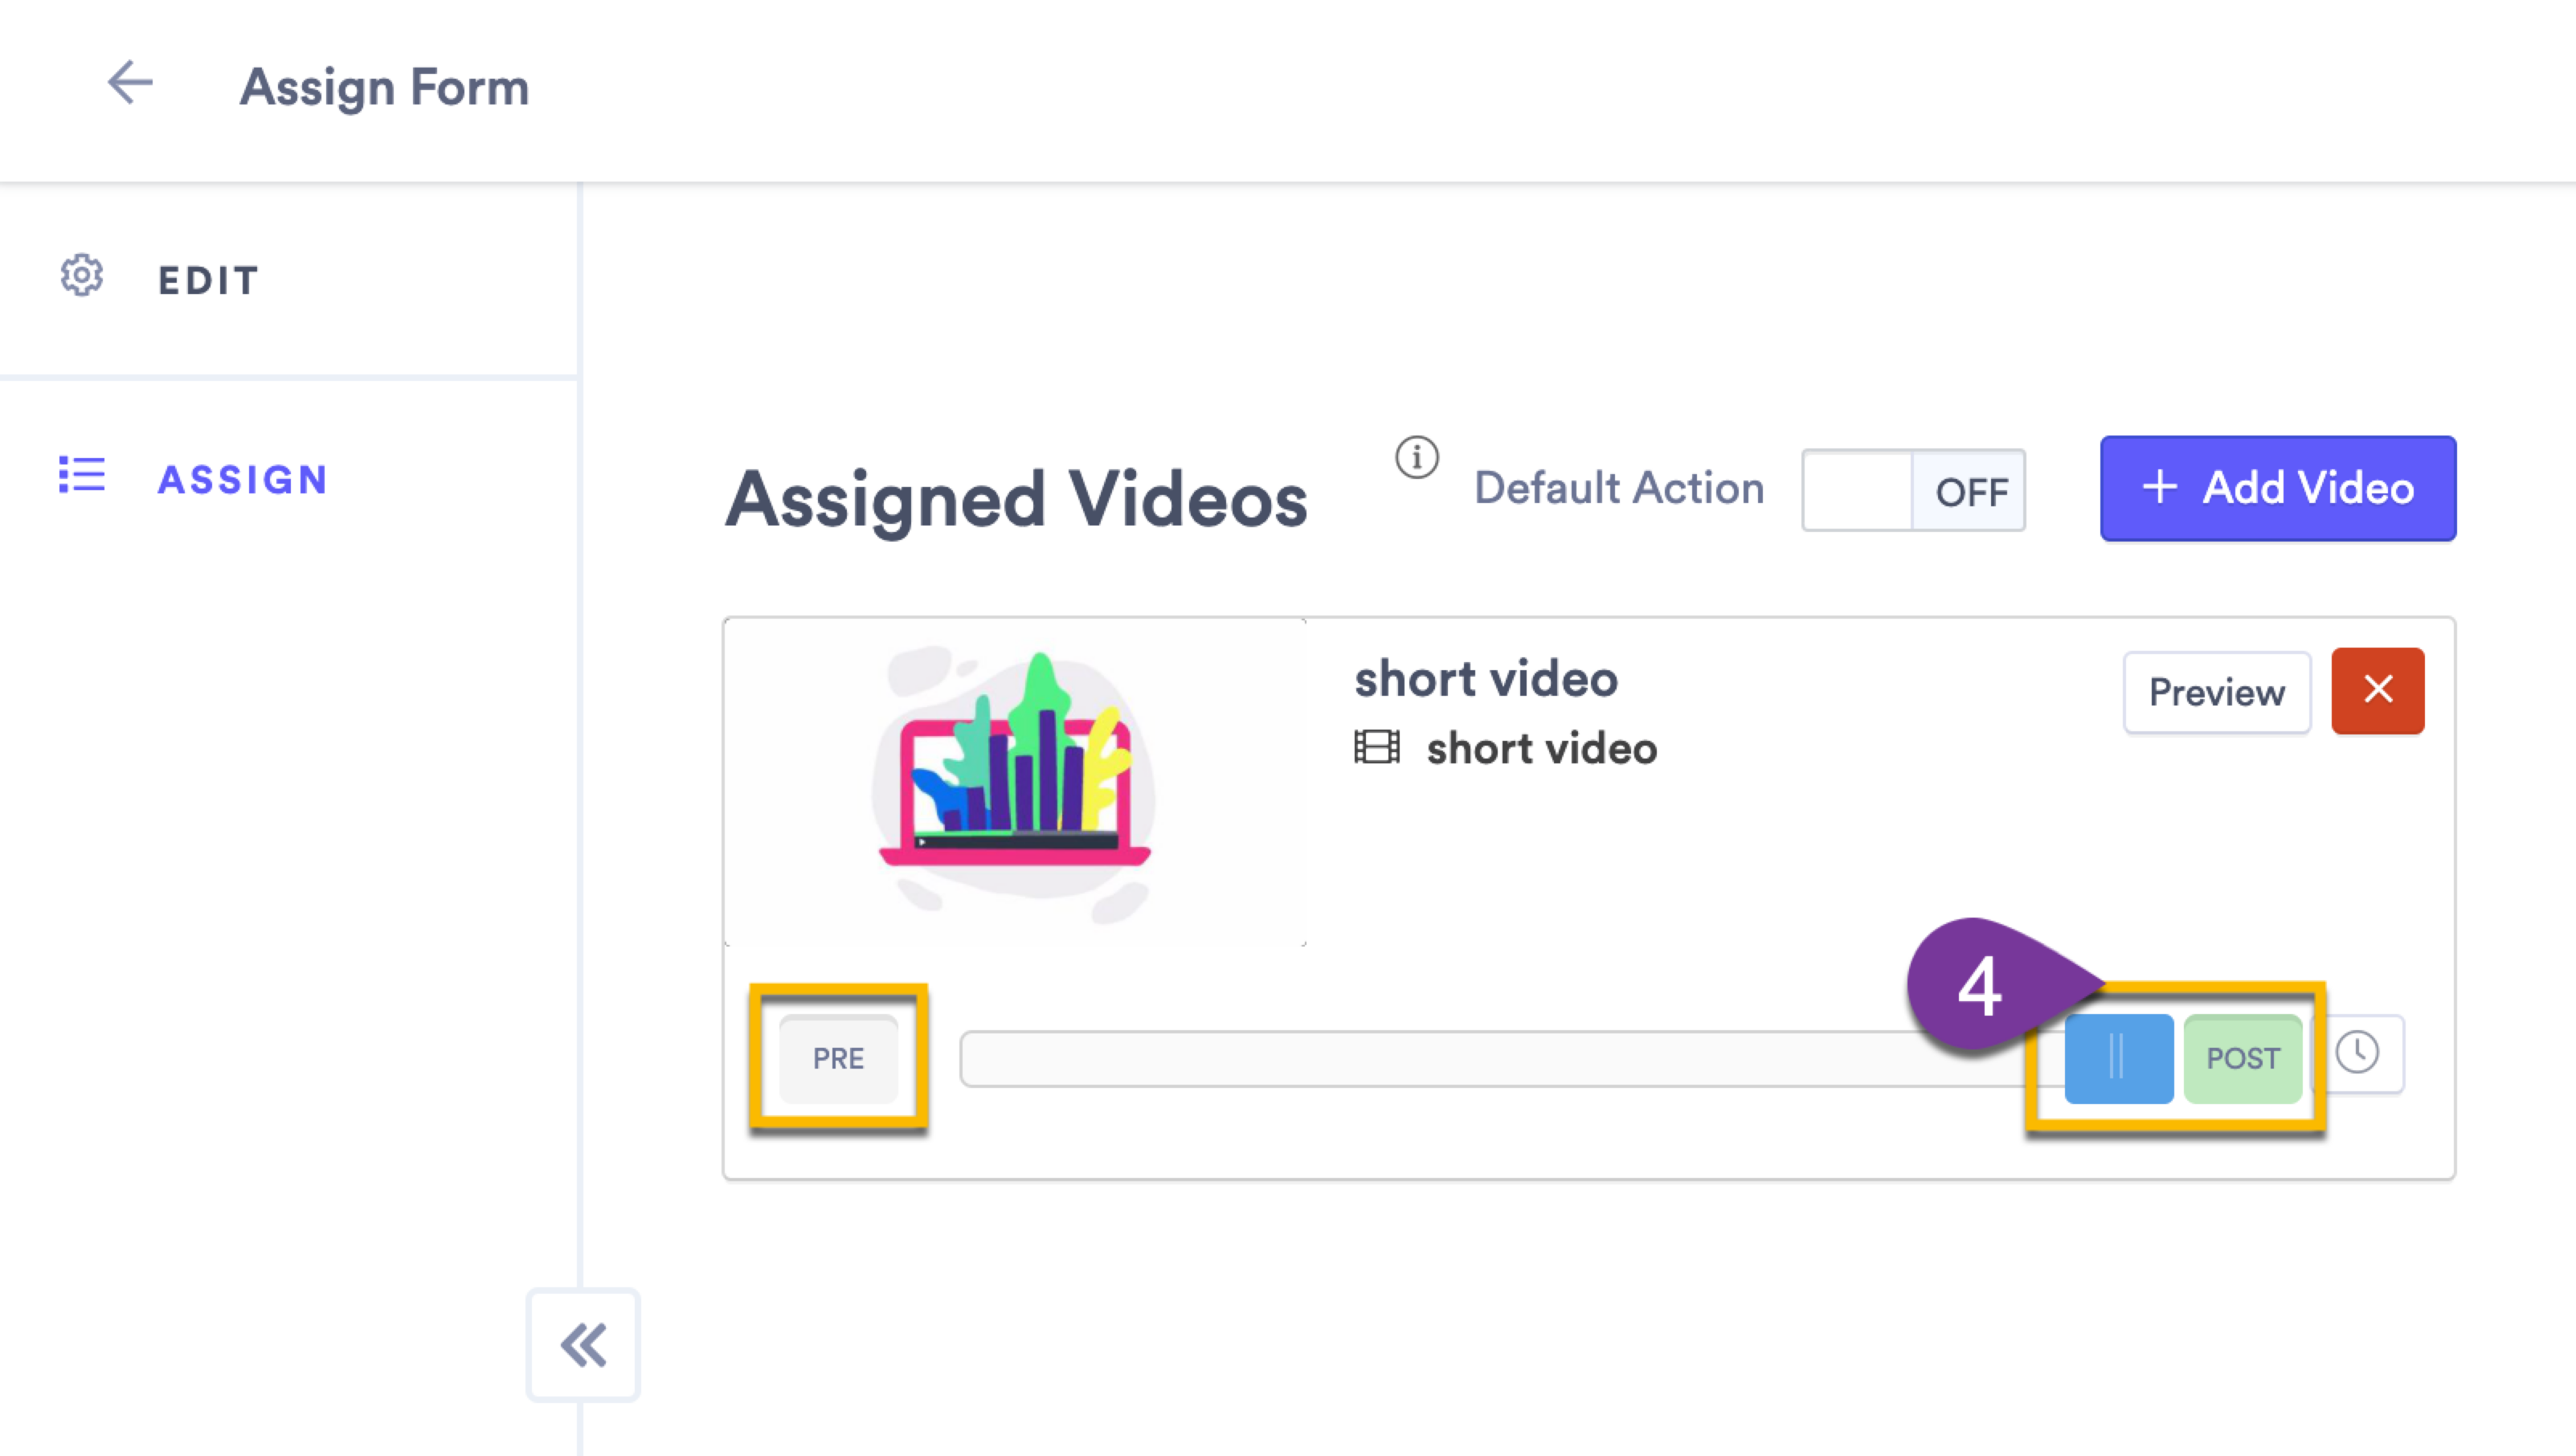This screenshot has width=2576, height=1456.
Task: Open the clock scheduling icon beside POST
Action: coord(2360,1052)
